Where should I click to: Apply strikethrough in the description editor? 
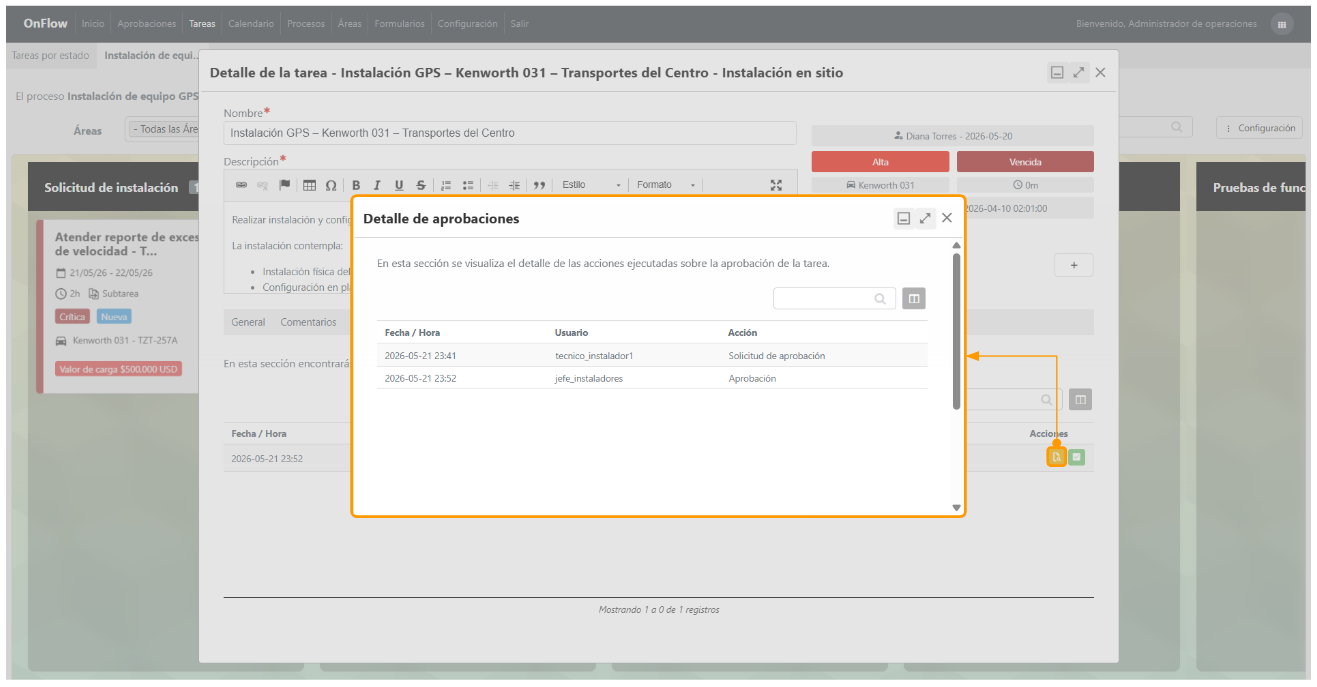click(420, 185)
